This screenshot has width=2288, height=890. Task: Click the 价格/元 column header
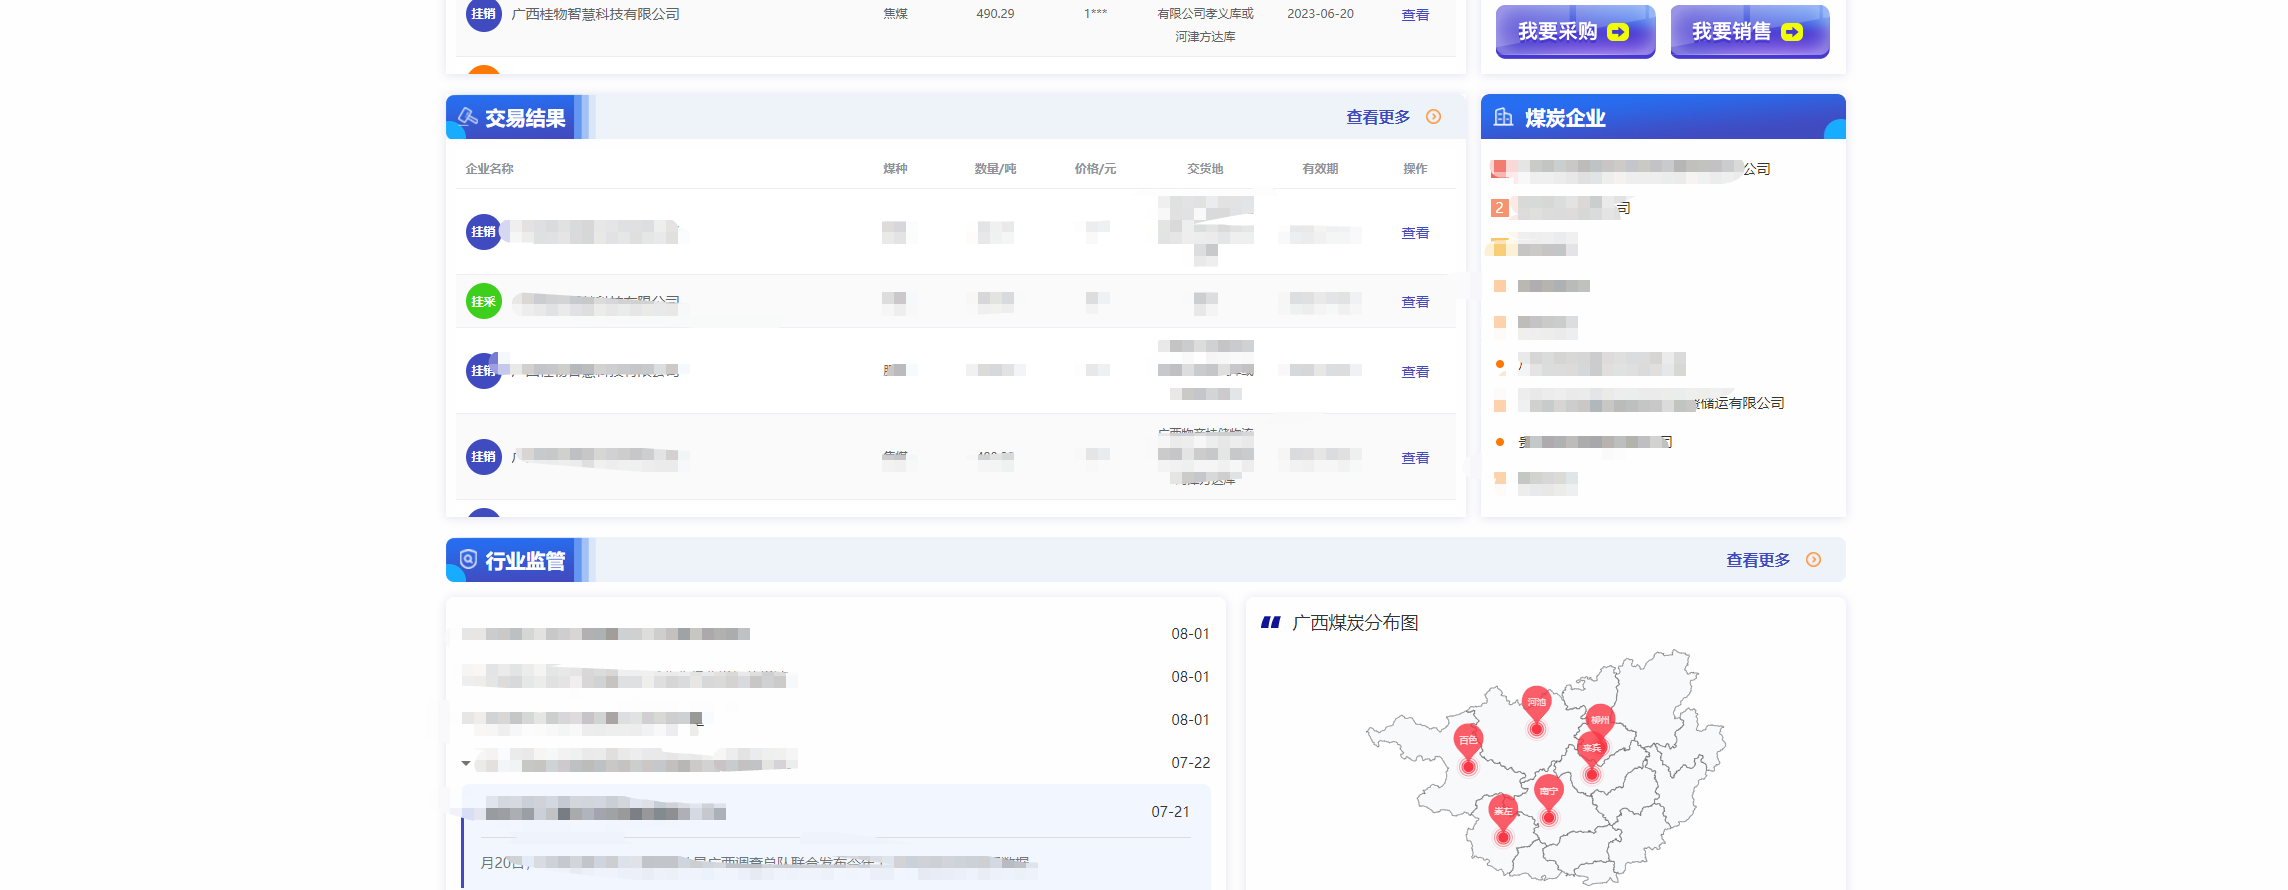[1095, 169]
